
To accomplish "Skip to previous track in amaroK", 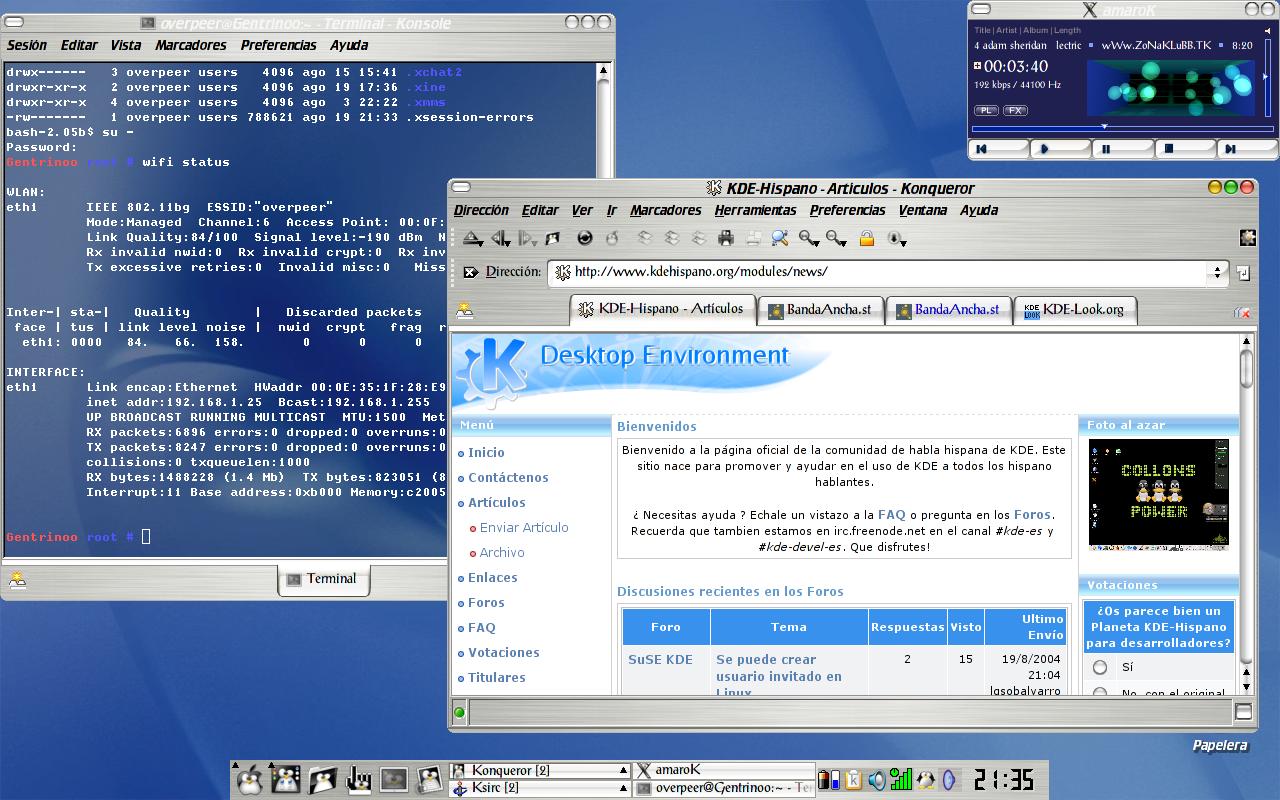I will tap(998, 149).
